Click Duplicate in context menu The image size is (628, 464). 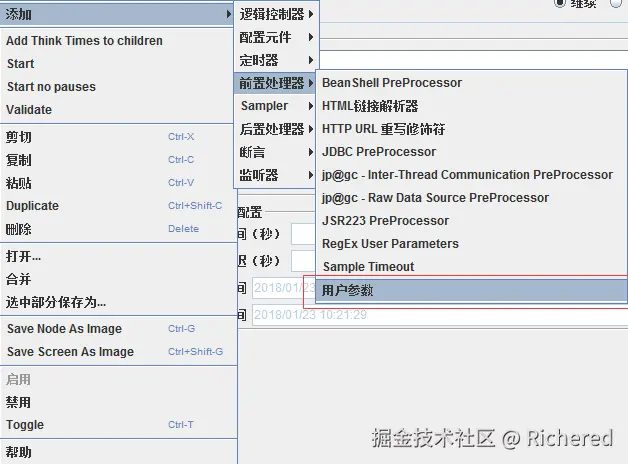118,206
